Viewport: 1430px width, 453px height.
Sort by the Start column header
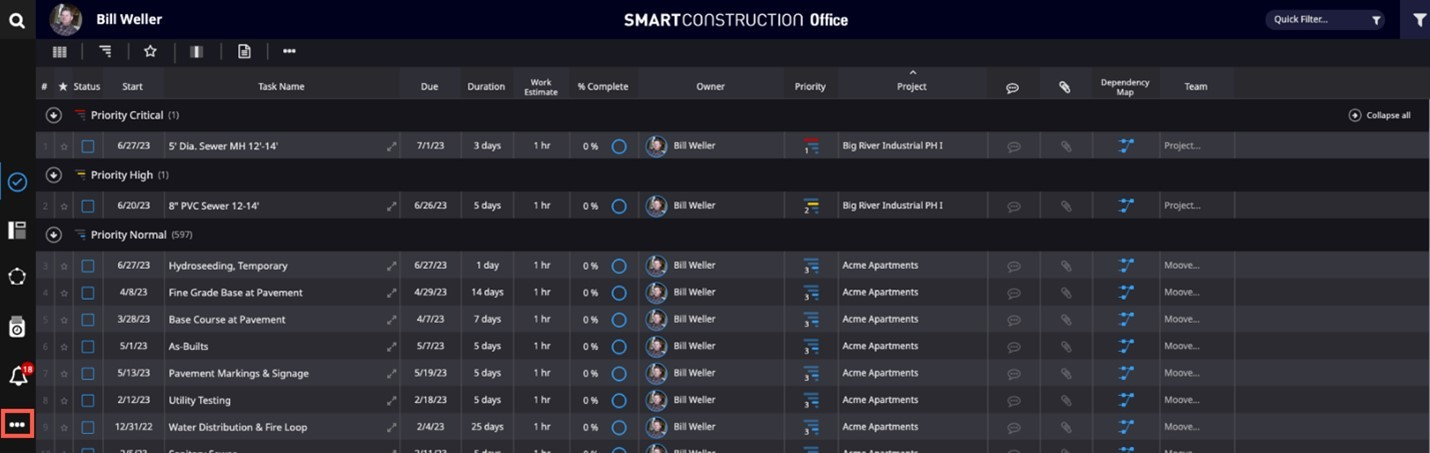[132, 87]
